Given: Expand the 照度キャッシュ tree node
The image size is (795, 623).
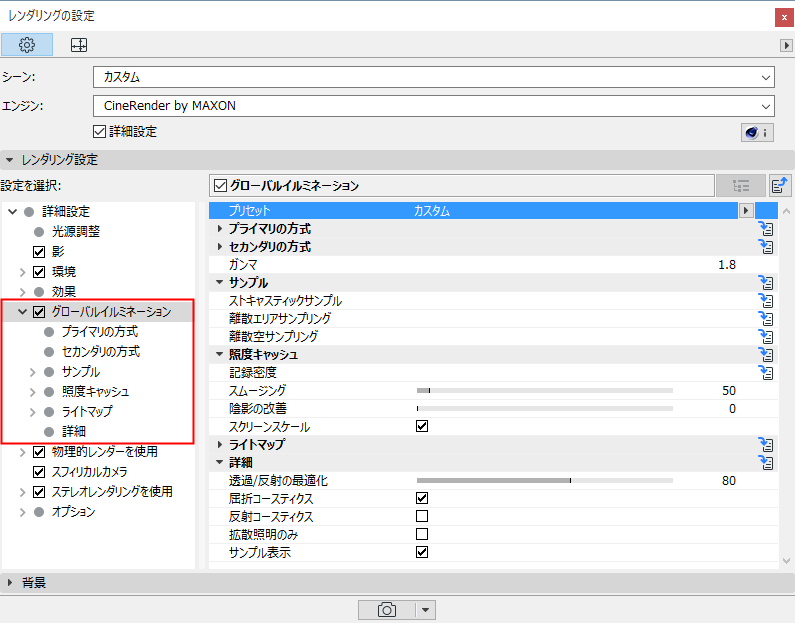Looking at the screenshot, I should tap(32, 392).
